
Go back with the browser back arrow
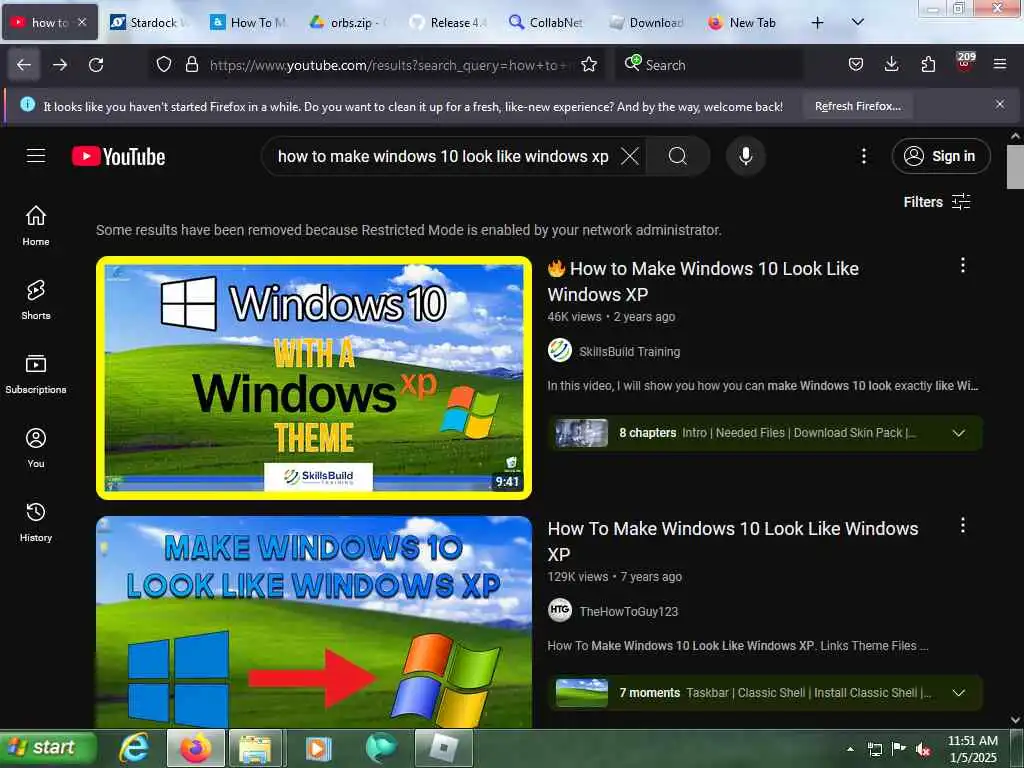(x=24, y=65)
